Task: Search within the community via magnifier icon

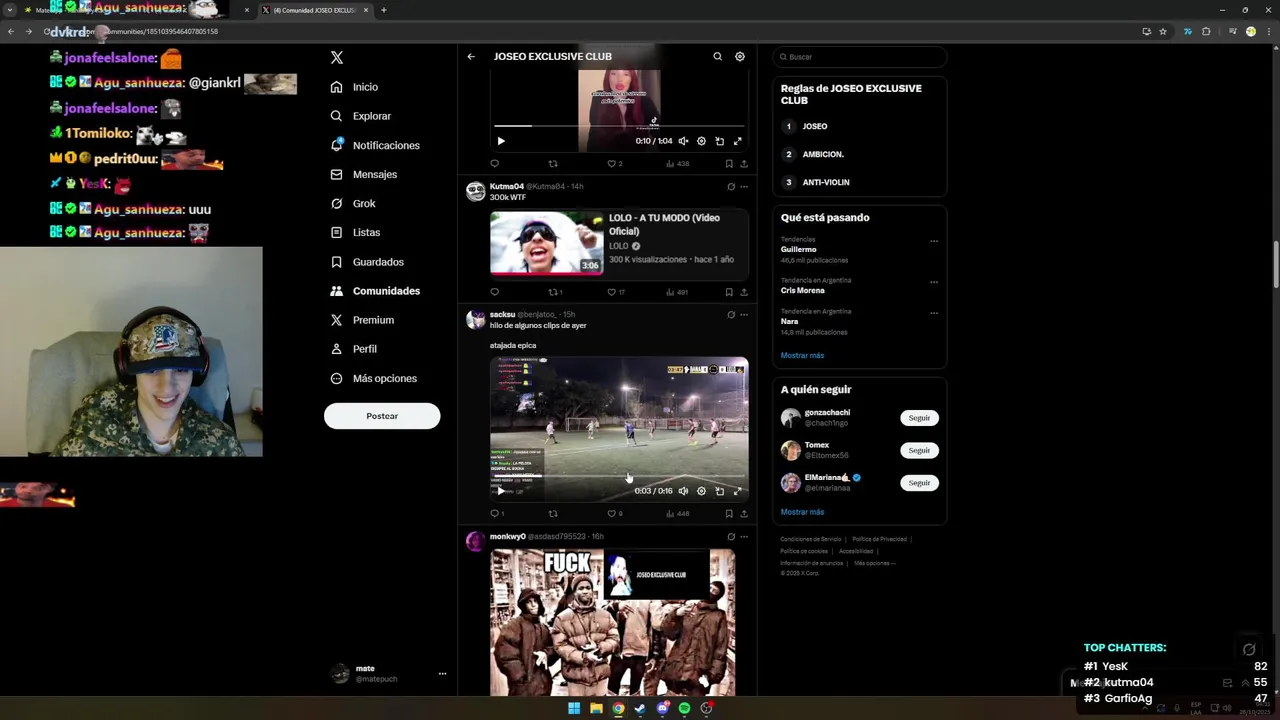Action: coord(717,57)
